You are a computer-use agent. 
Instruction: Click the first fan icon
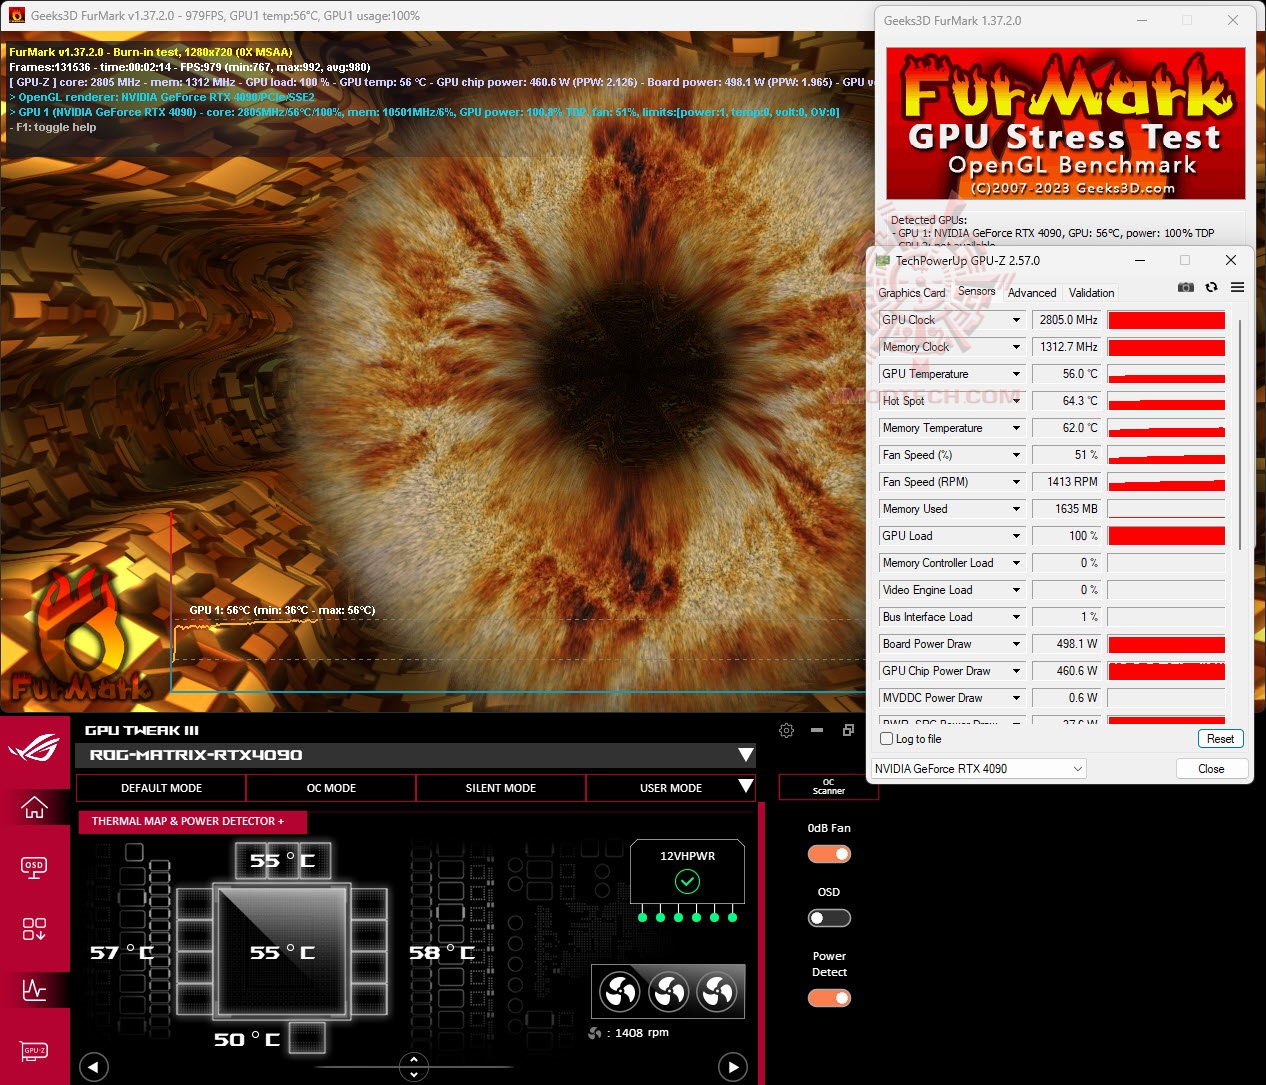pyautogui.click(x=619, y=992)
